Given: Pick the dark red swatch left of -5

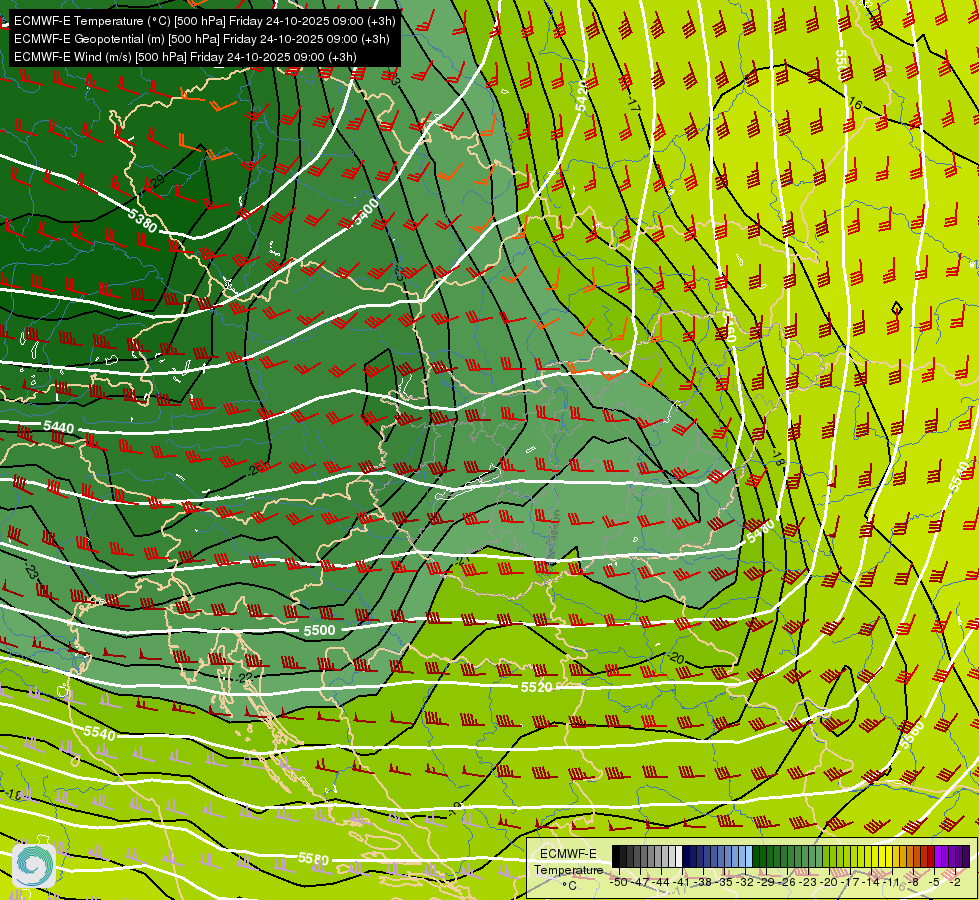Looking at the screenshot, I should (931, 856).
